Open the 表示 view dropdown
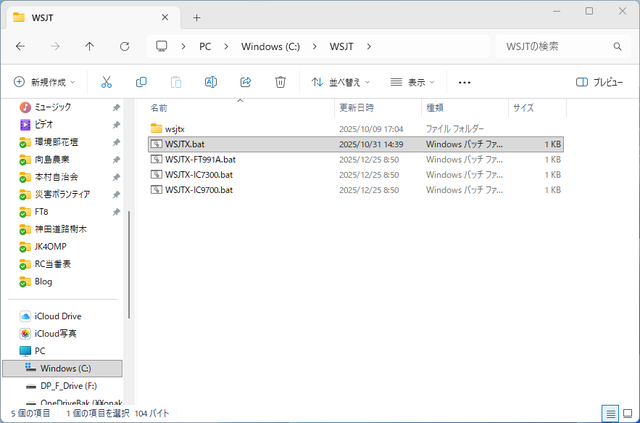This screenshot has width=640, height=423. [x=412, y=82]
